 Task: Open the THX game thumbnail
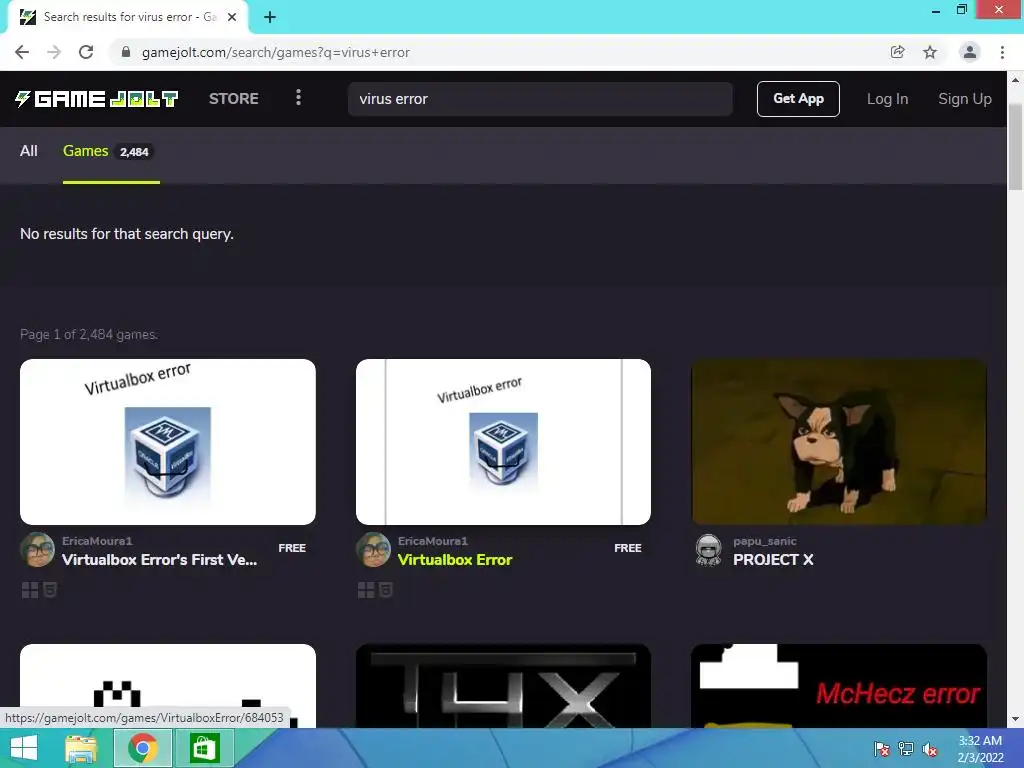[x=504, y=686]
